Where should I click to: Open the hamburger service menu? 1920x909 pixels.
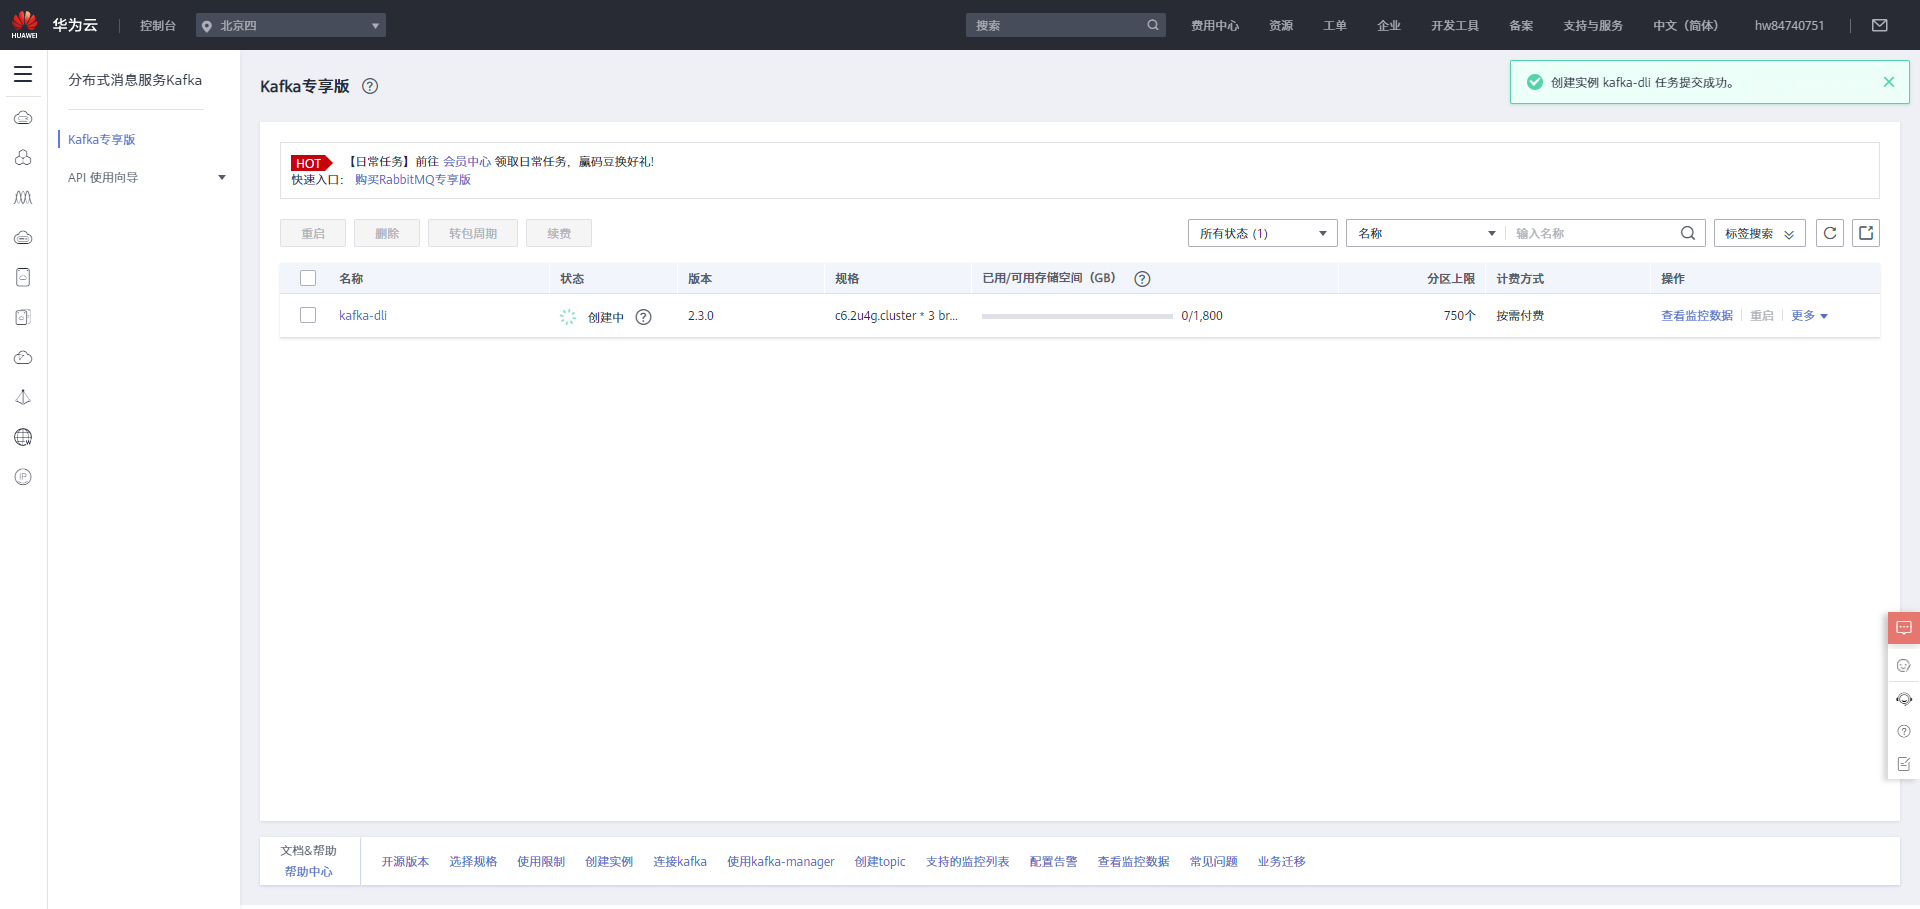coord(23,75)
